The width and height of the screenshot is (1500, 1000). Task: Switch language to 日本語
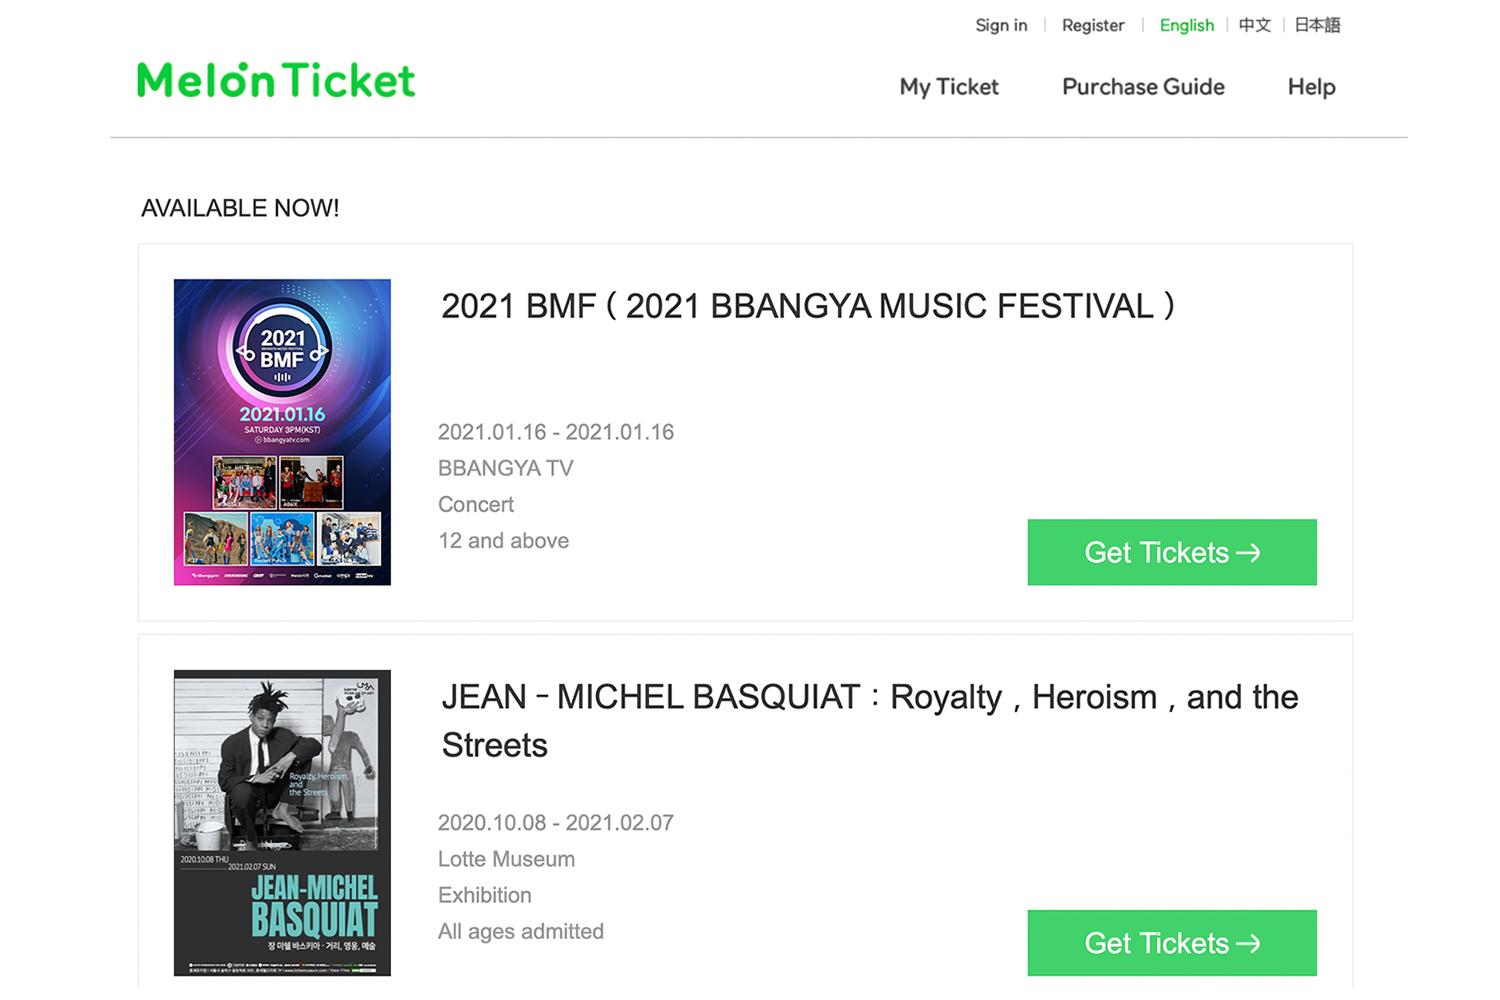pos(1317,25)
